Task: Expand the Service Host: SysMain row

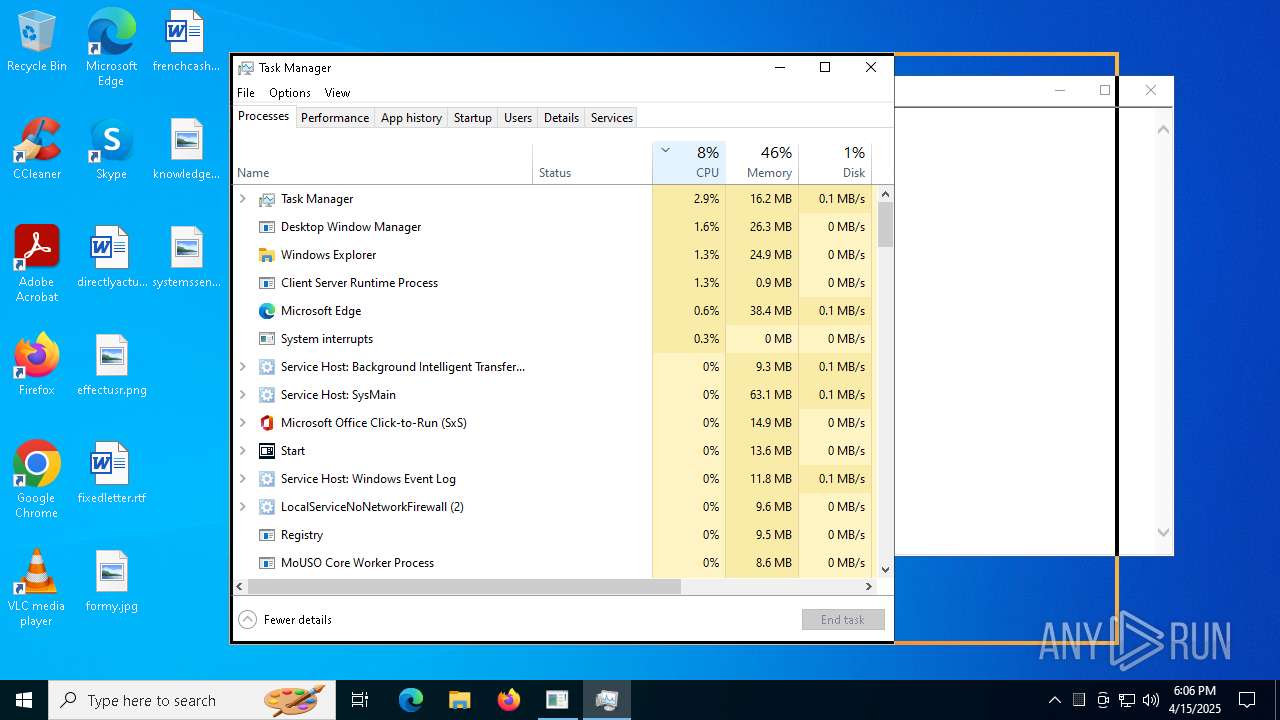Action: [242, 395]
